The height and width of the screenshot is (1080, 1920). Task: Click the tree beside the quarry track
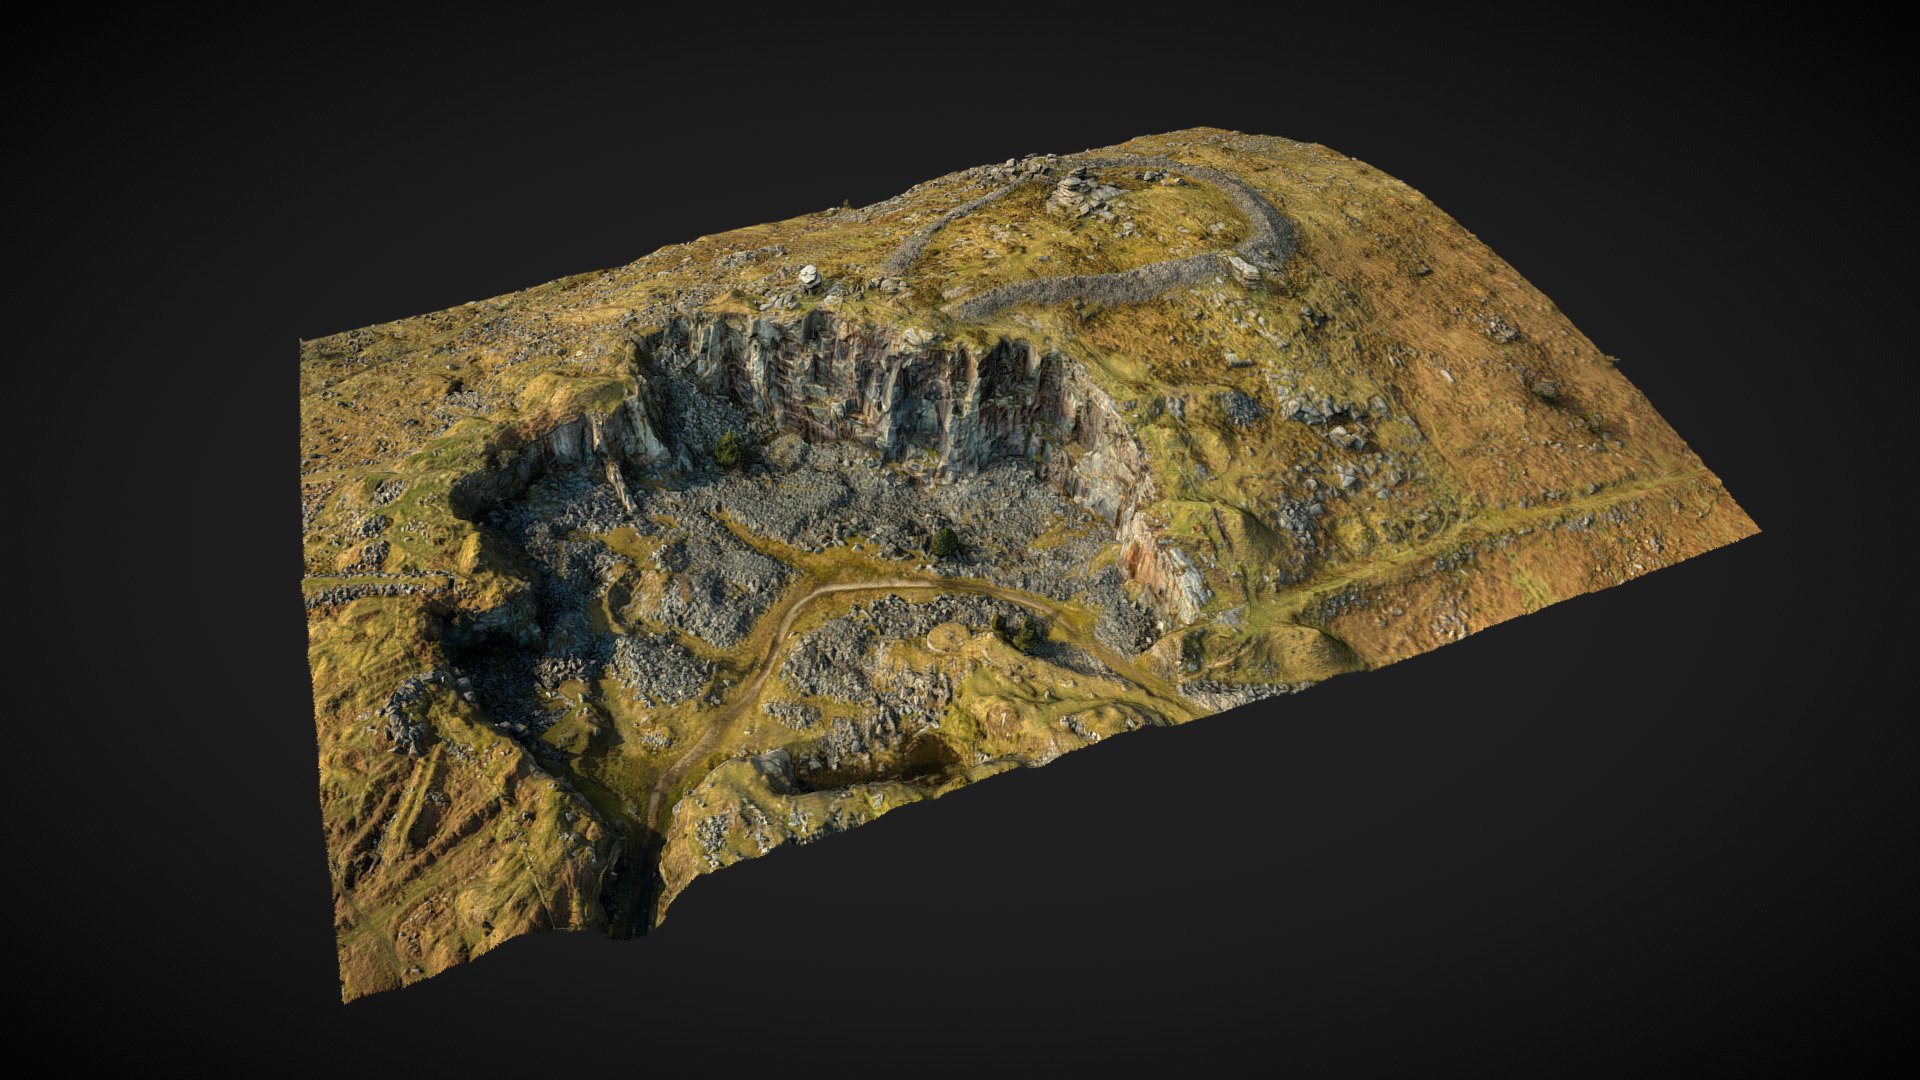coord(1020,630)
